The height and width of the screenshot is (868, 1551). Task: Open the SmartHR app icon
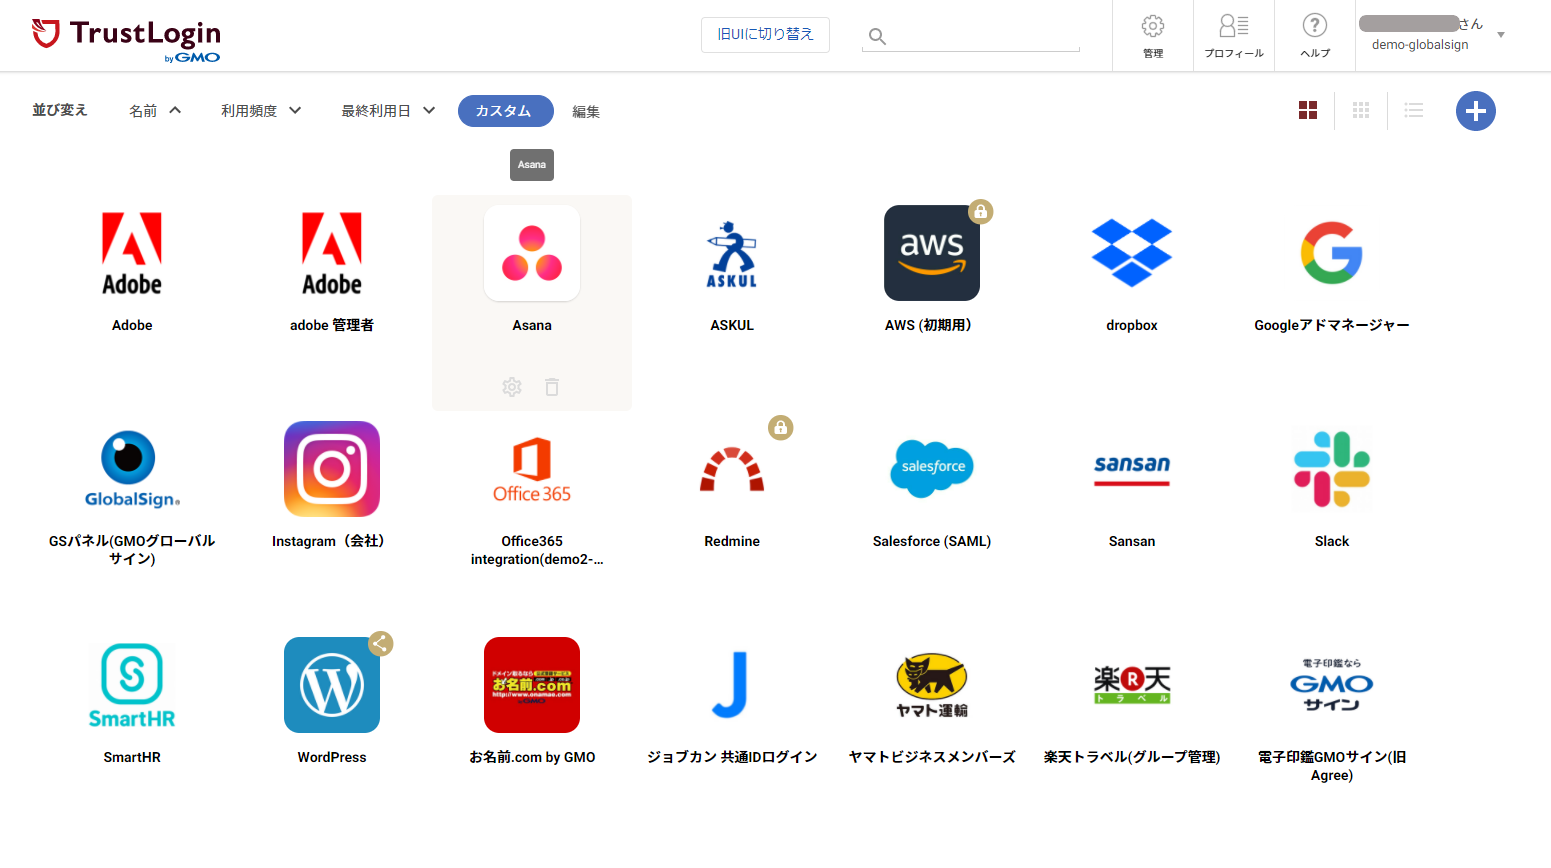pyautogui.click(x=132, y=685)
